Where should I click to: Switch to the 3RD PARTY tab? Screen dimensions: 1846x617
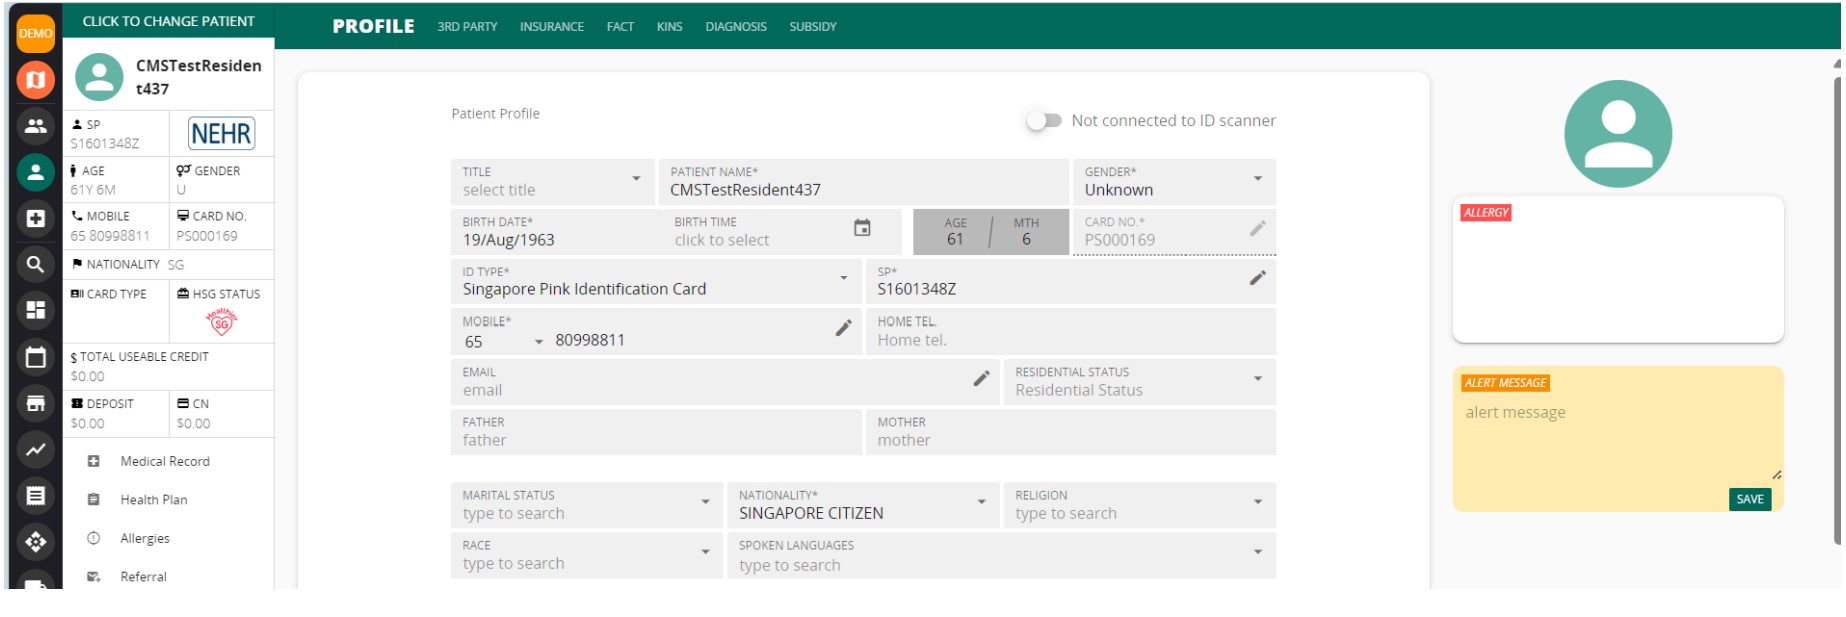(x=467, y=27)
